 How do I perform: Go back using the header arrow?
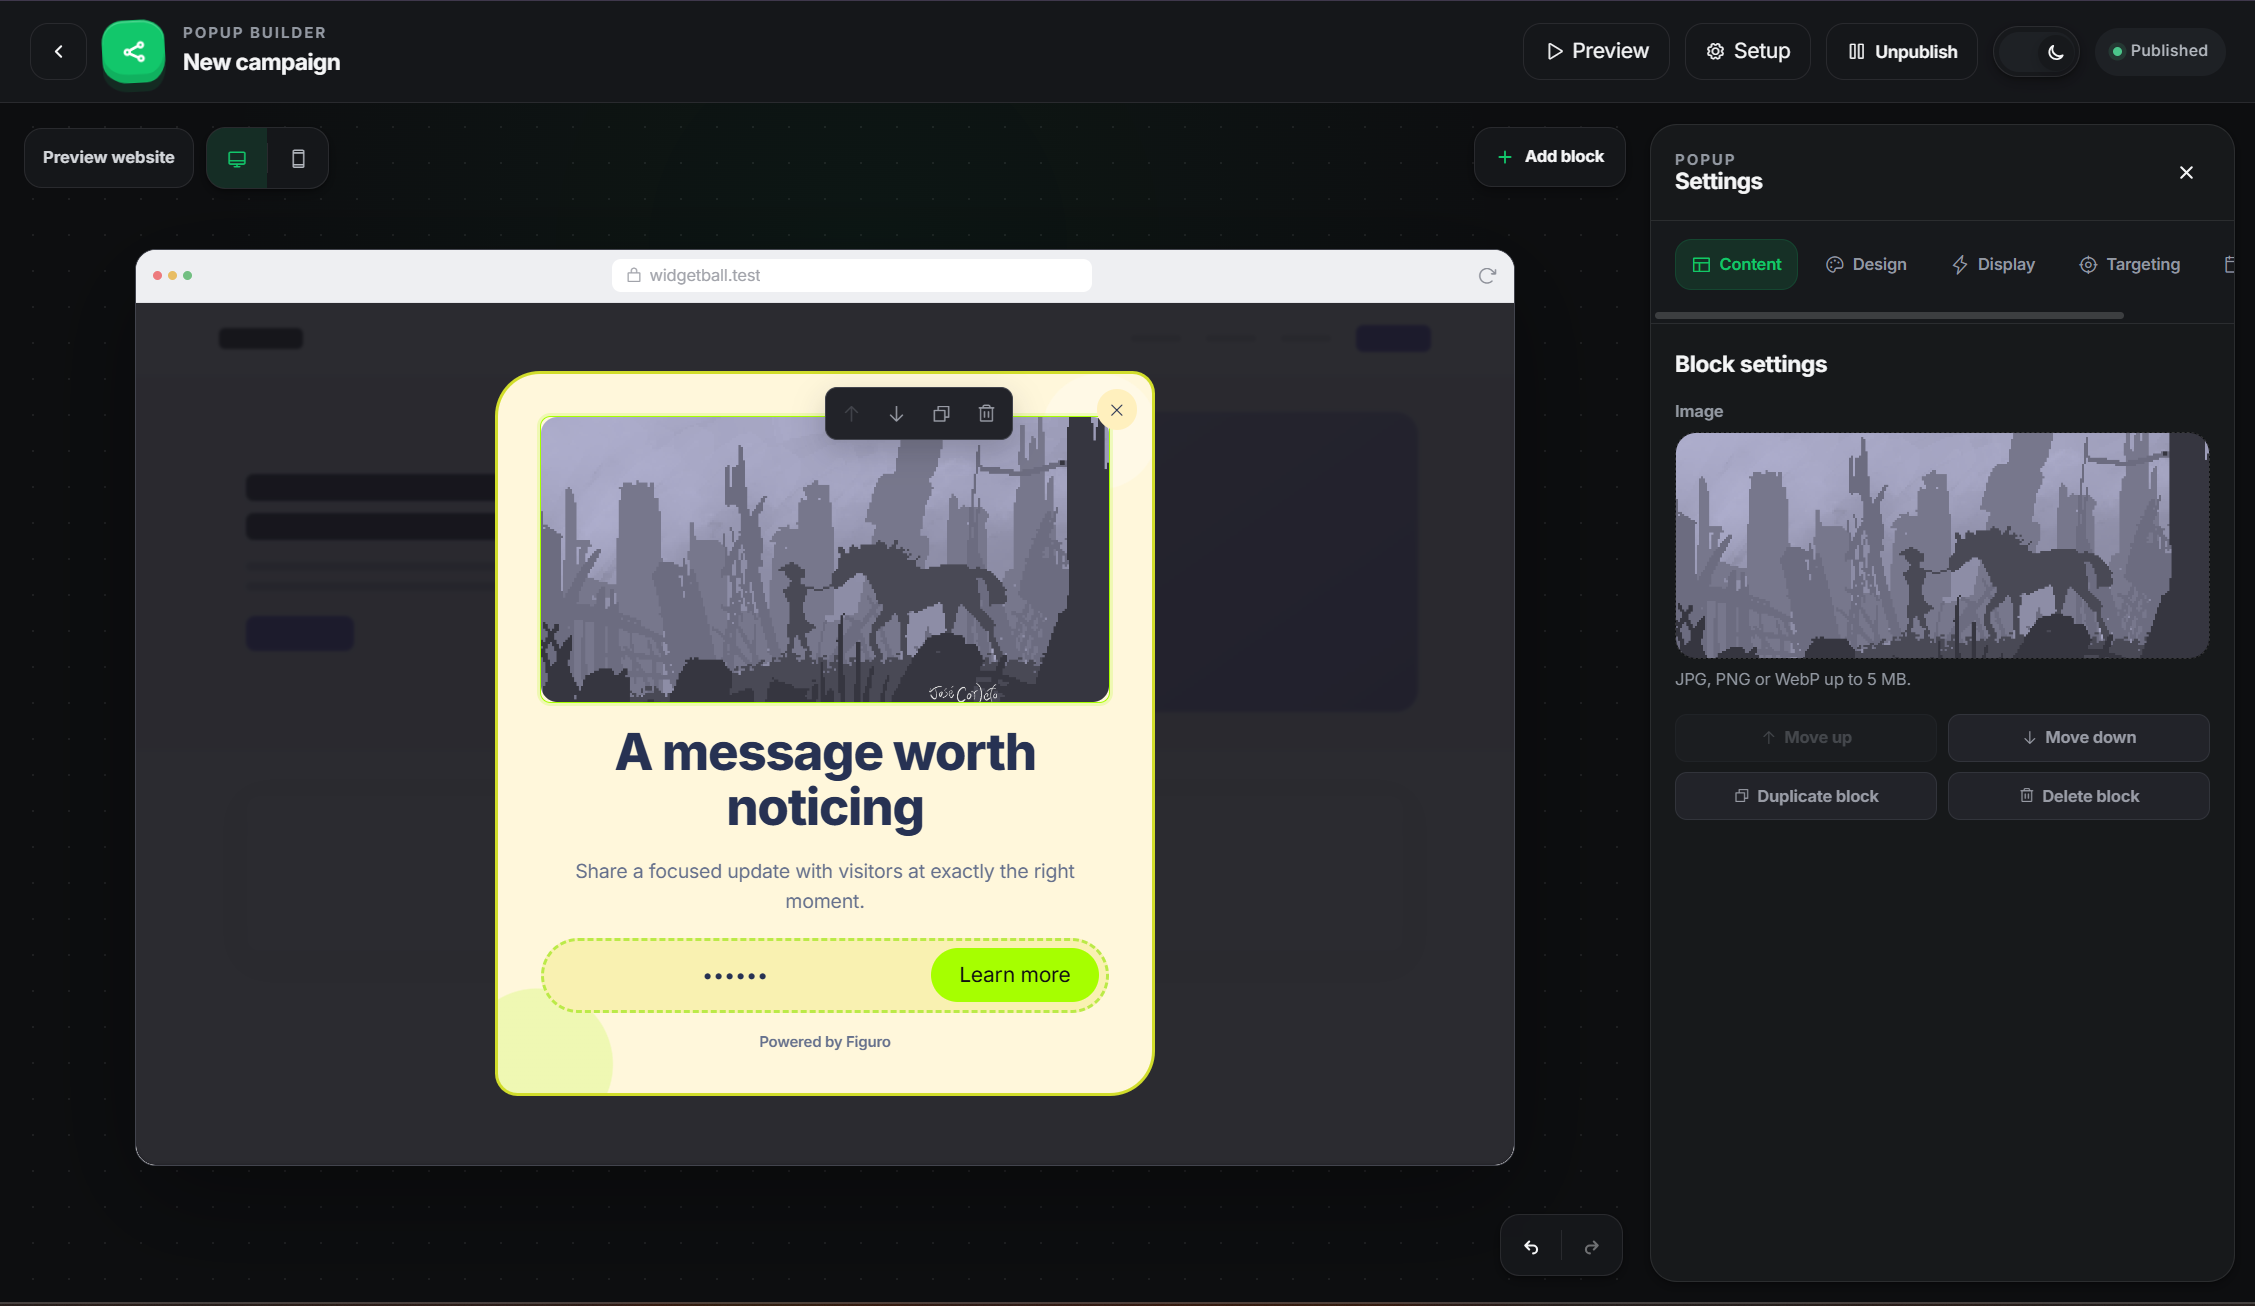click(58, 51)
